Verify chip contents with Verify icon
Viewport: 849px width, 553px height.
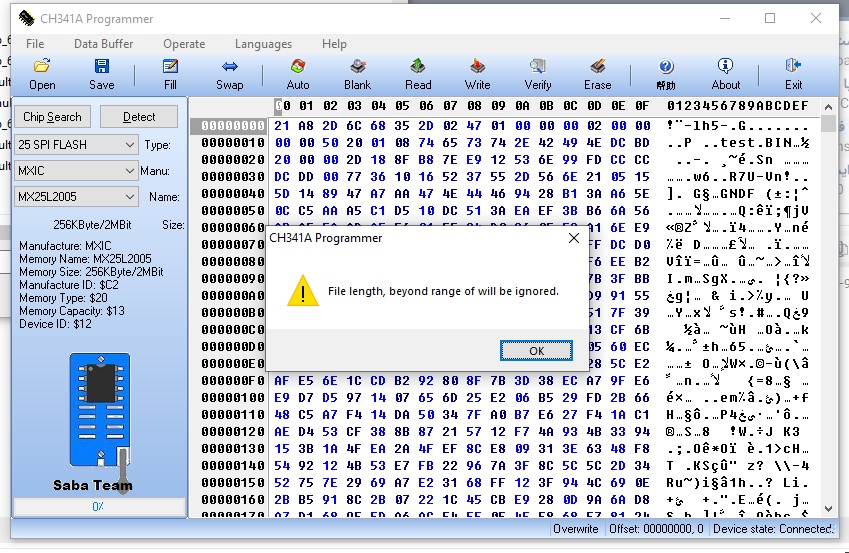click(x=538, y=75)
